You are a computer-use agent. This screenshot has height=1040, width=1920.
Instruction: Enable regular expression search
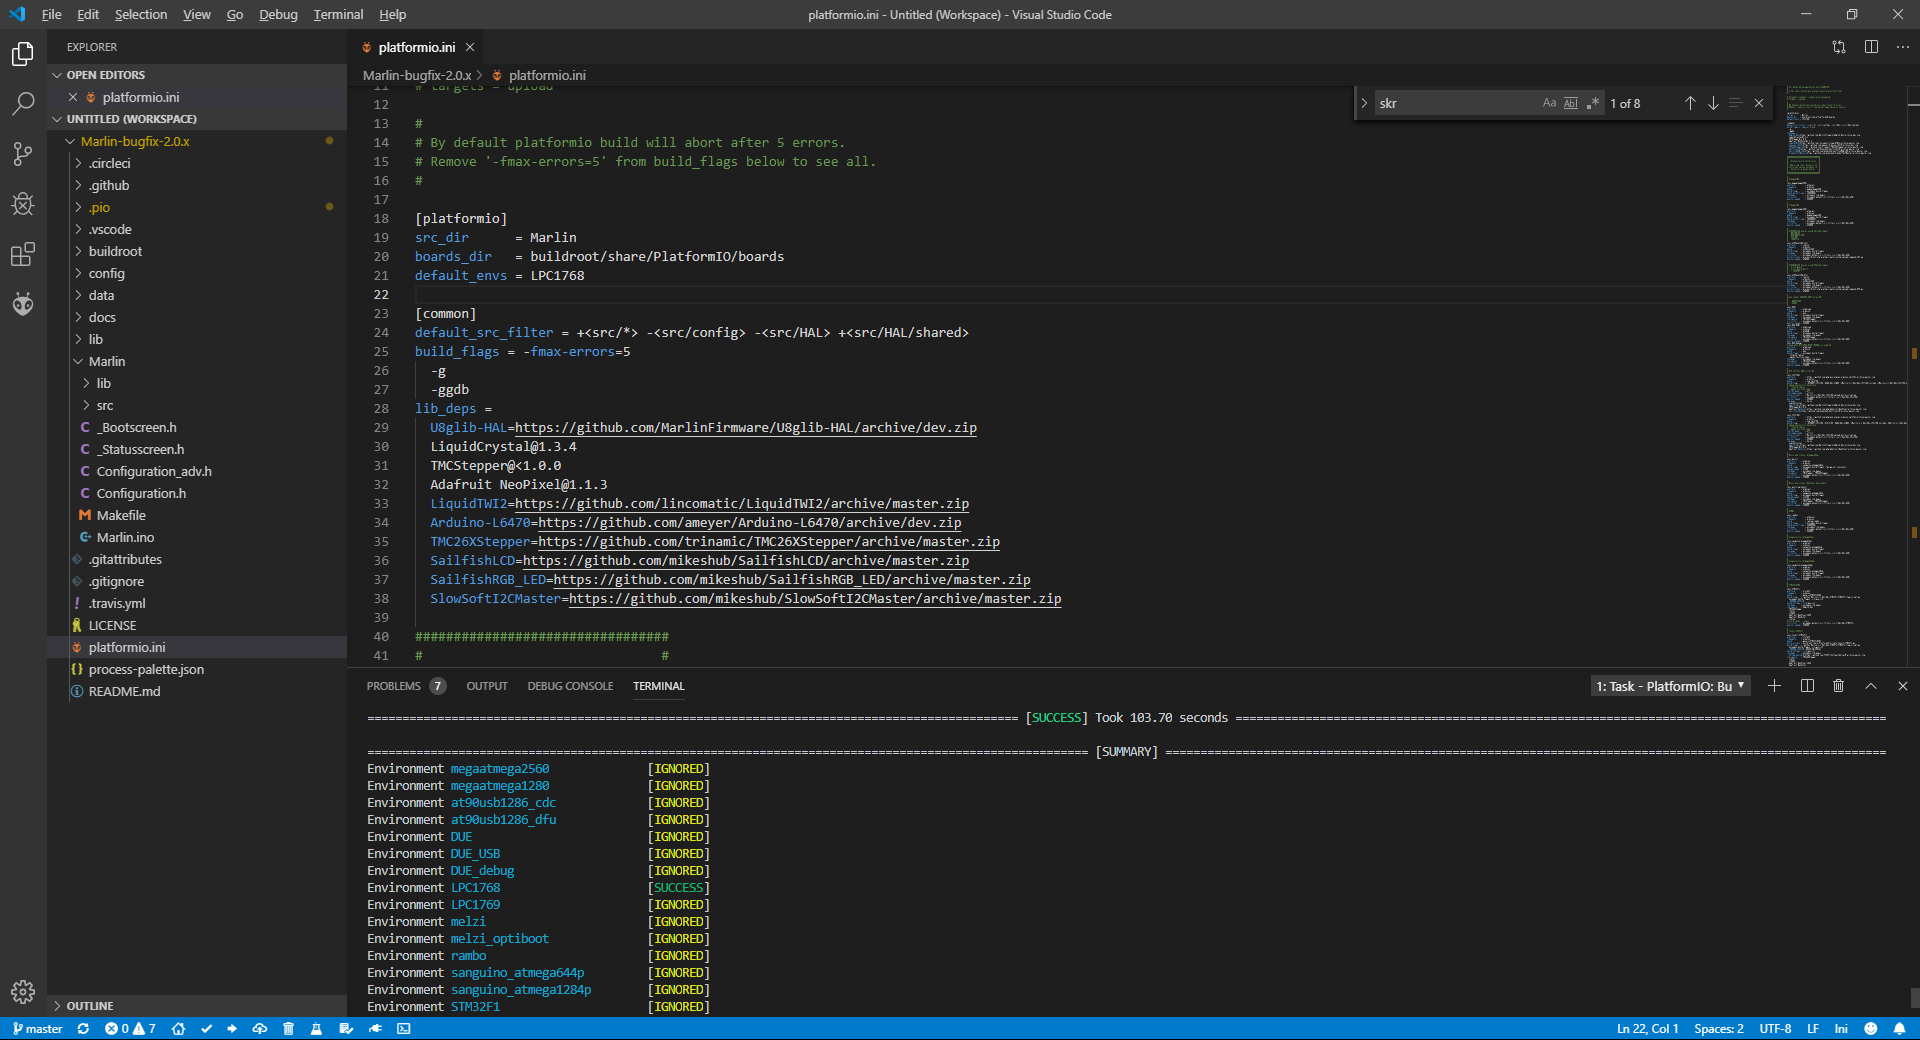(1592, 102)
